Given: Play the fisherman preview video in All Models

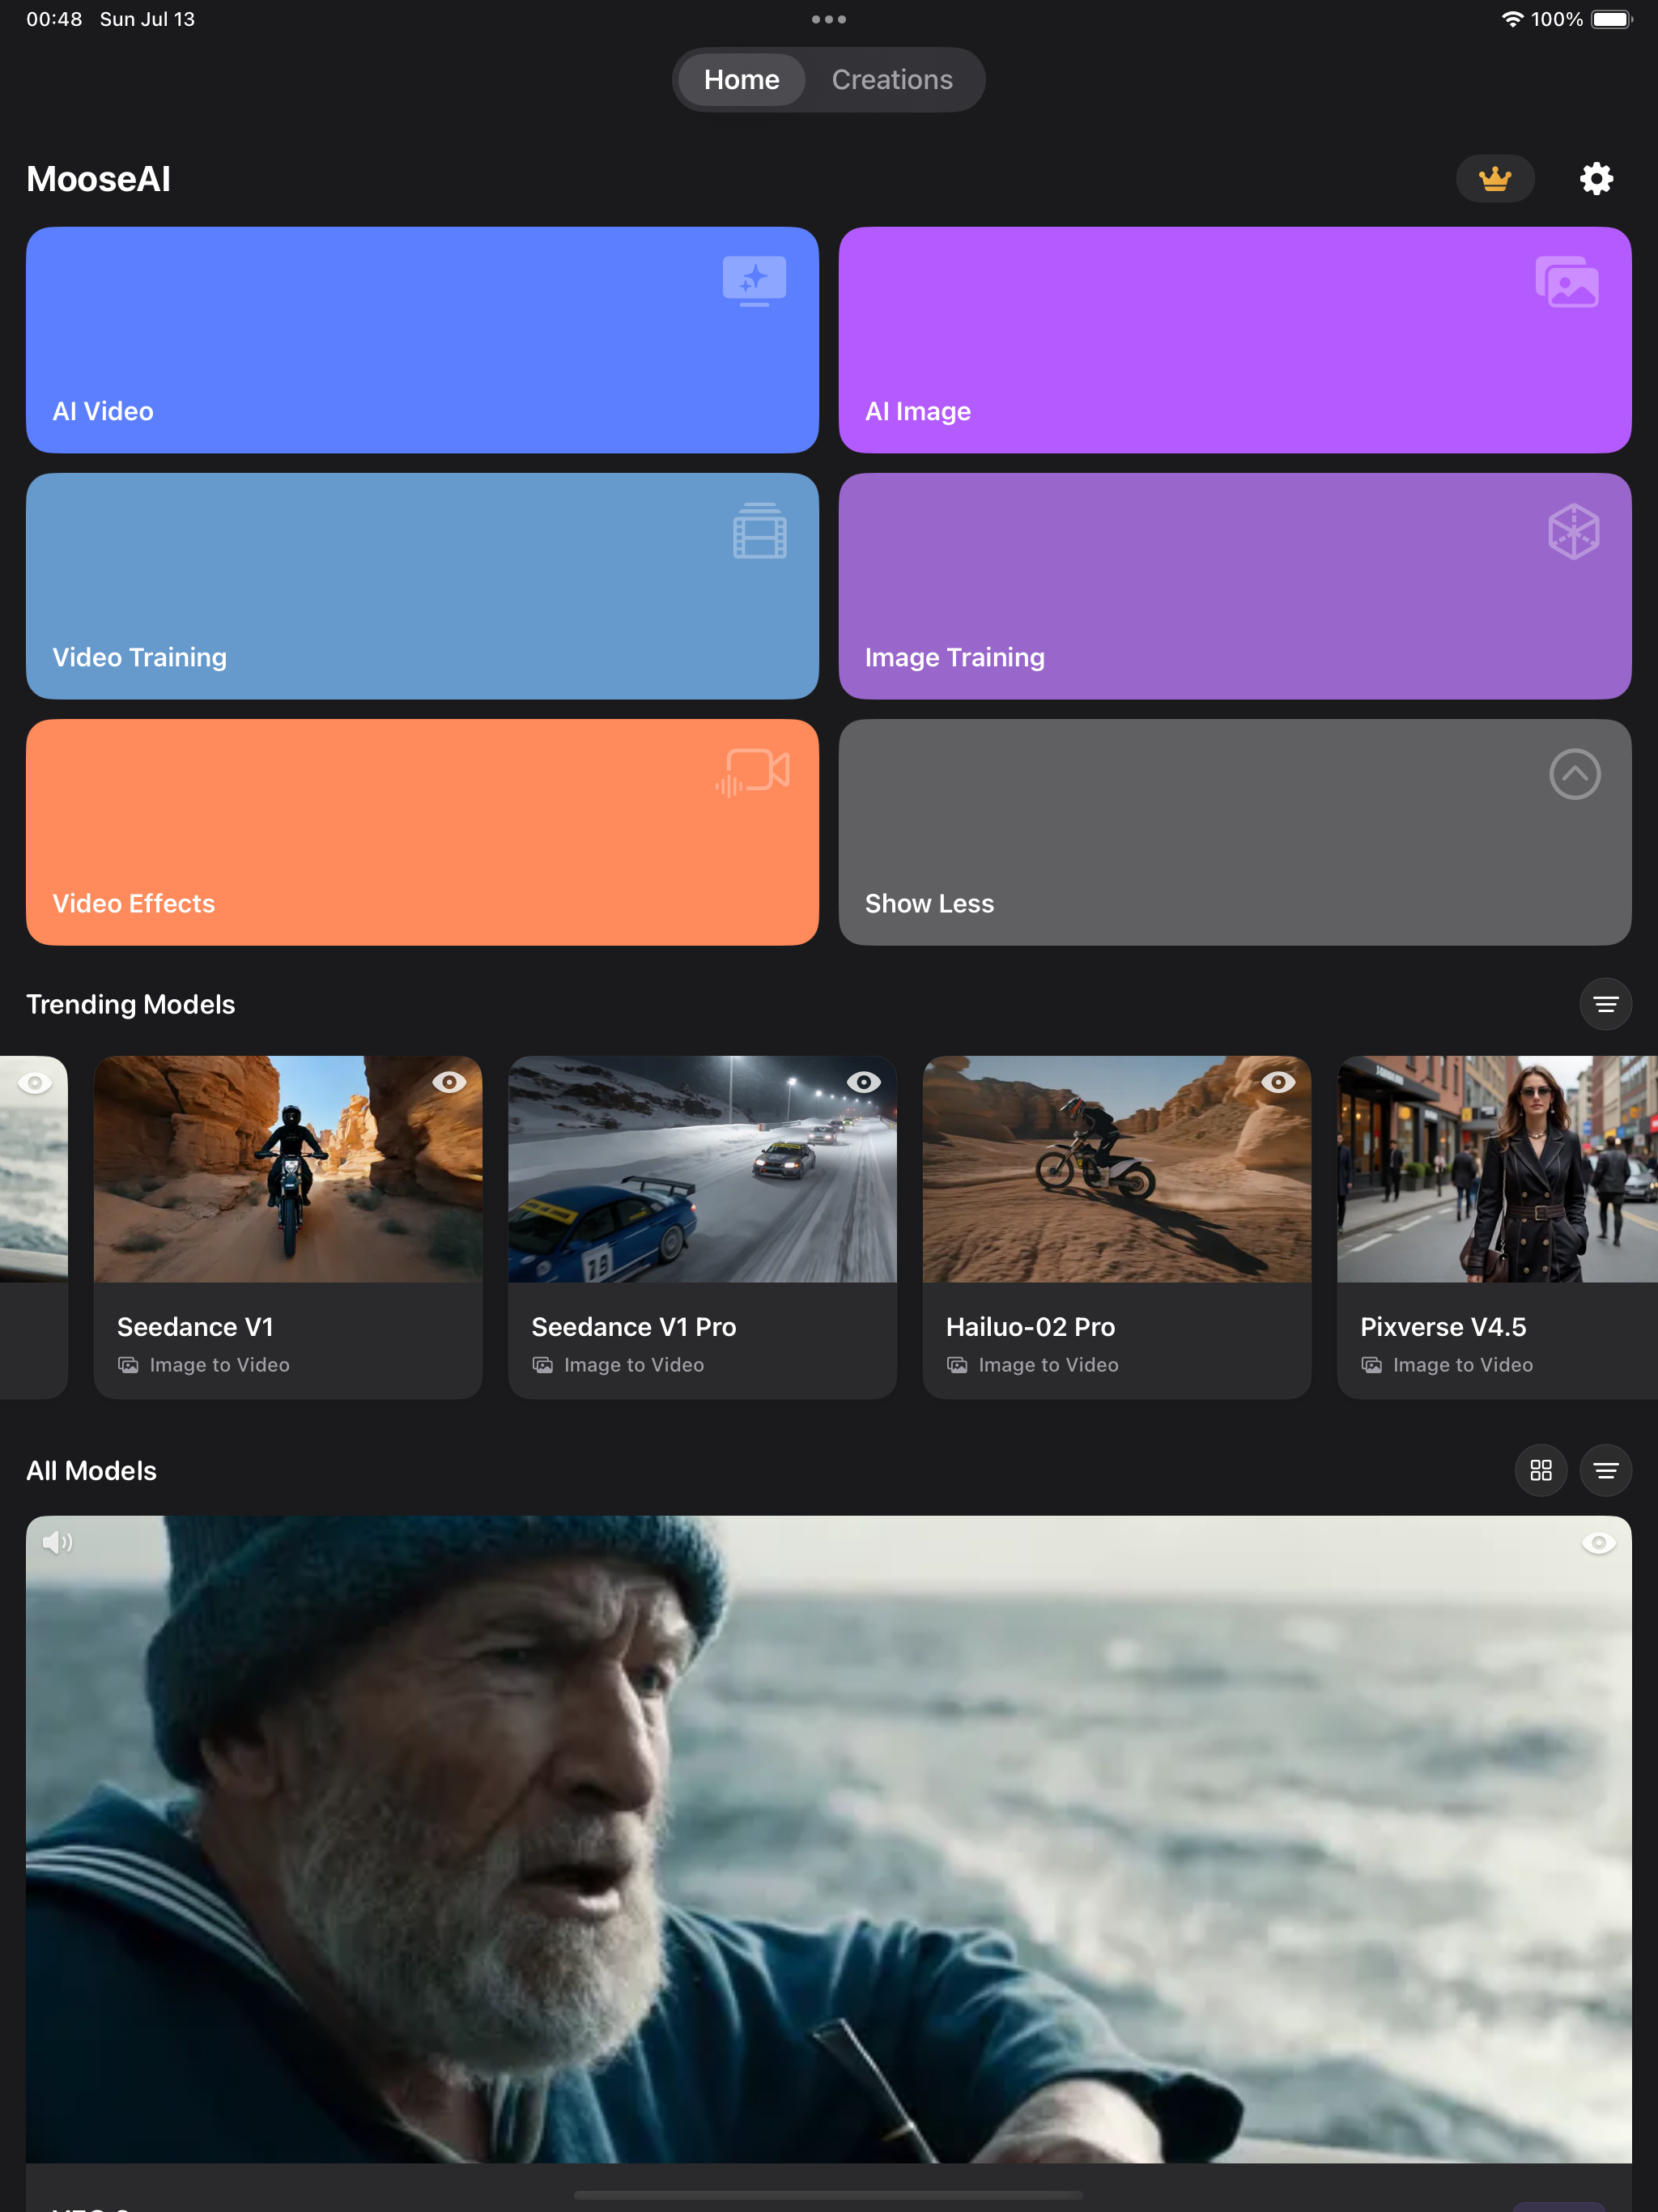Looking at the screenshot, I should click(829, 1840).
